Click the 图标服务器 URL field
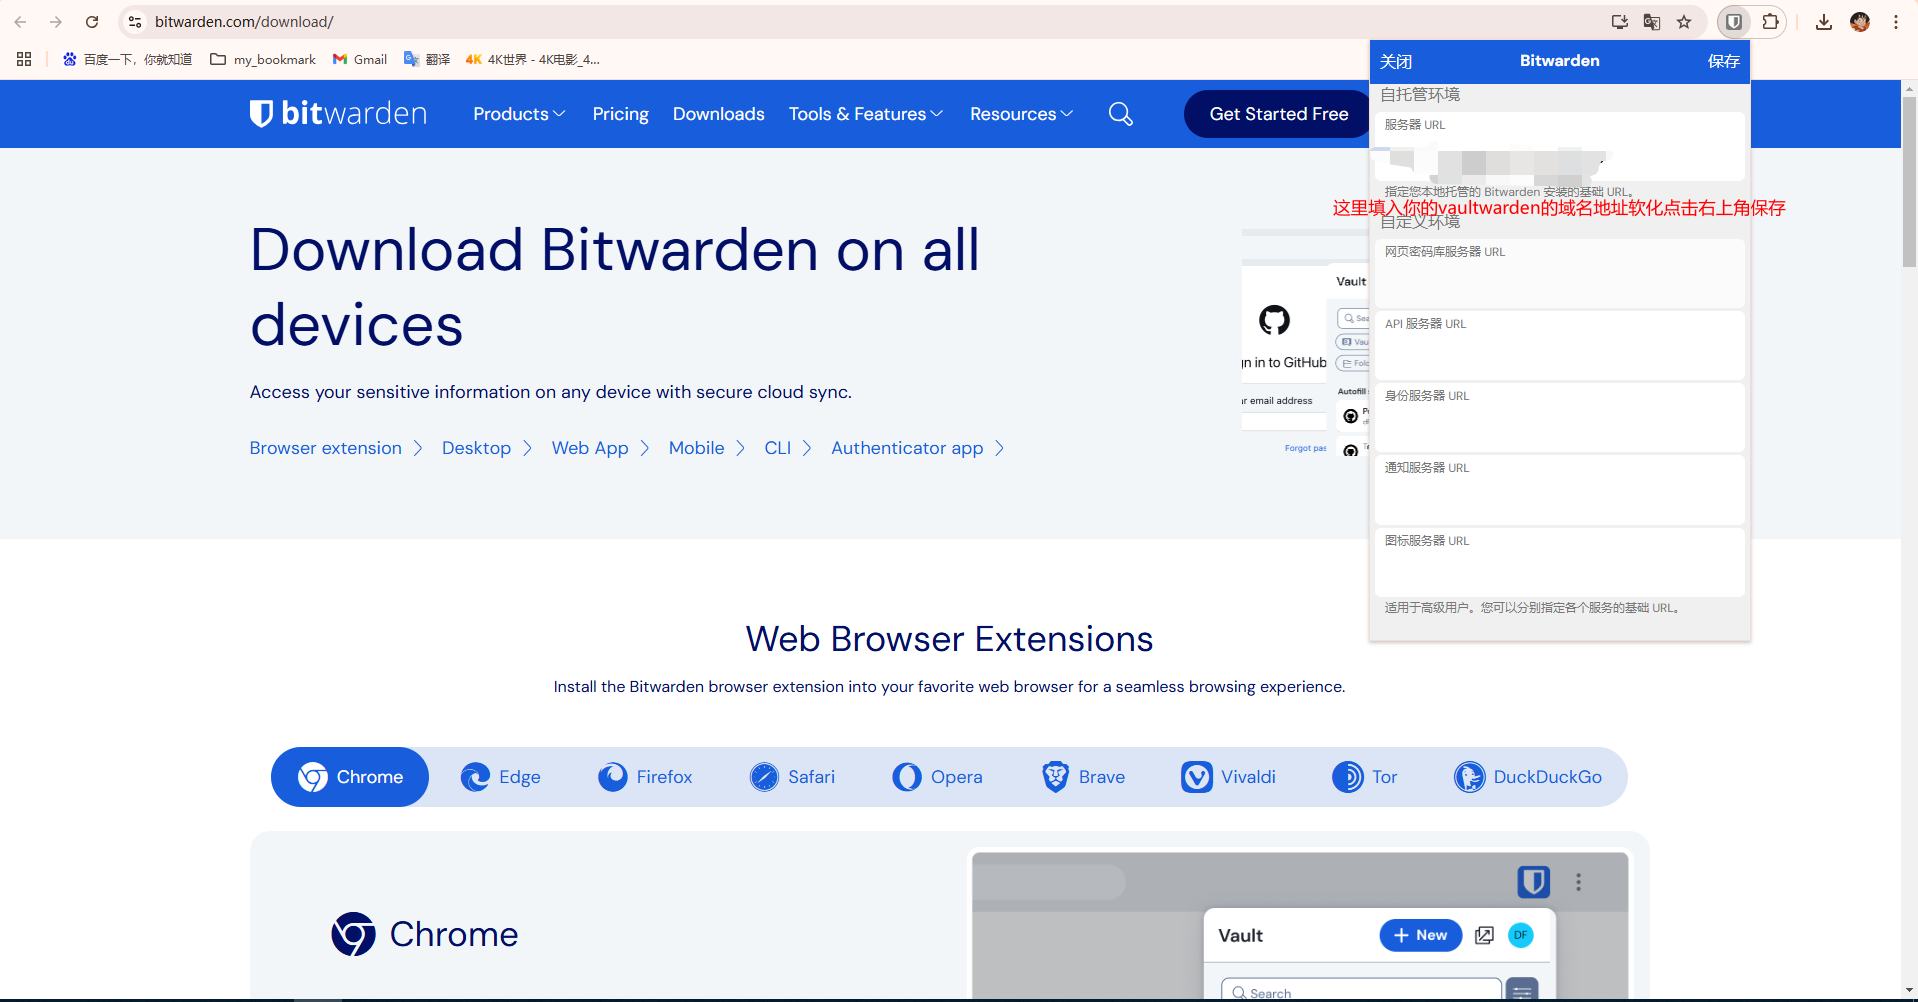Screen dimensions: 1918x1002 click(1560, 562)
